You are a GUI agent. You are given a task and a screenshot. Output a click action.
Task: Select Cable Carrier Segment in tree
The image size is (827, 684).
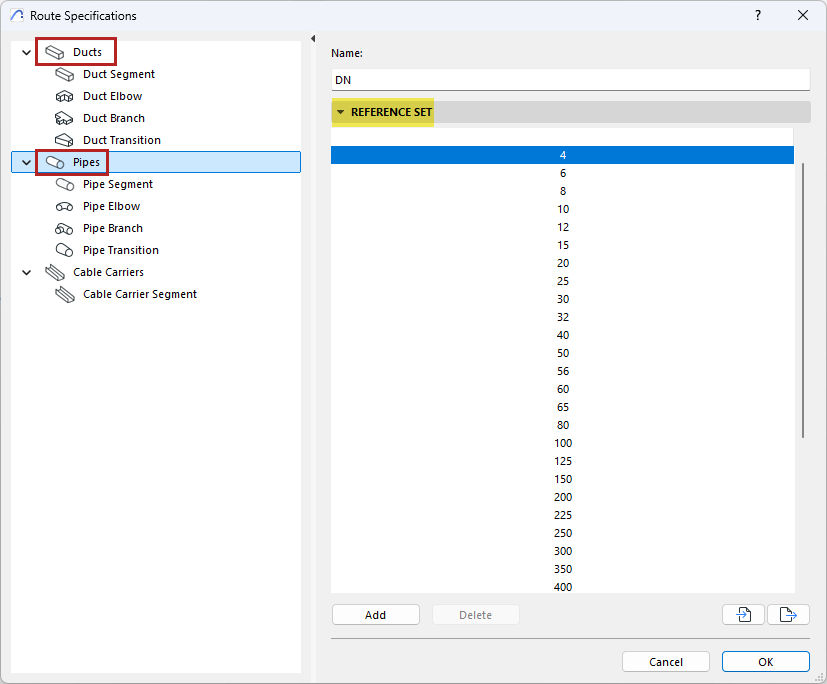point(140,295)
